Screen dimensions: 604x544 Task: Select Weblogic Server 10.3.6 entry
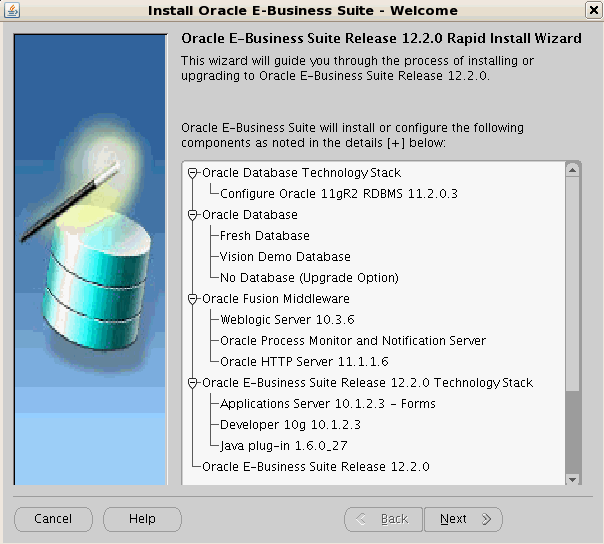tap(287, 320)
